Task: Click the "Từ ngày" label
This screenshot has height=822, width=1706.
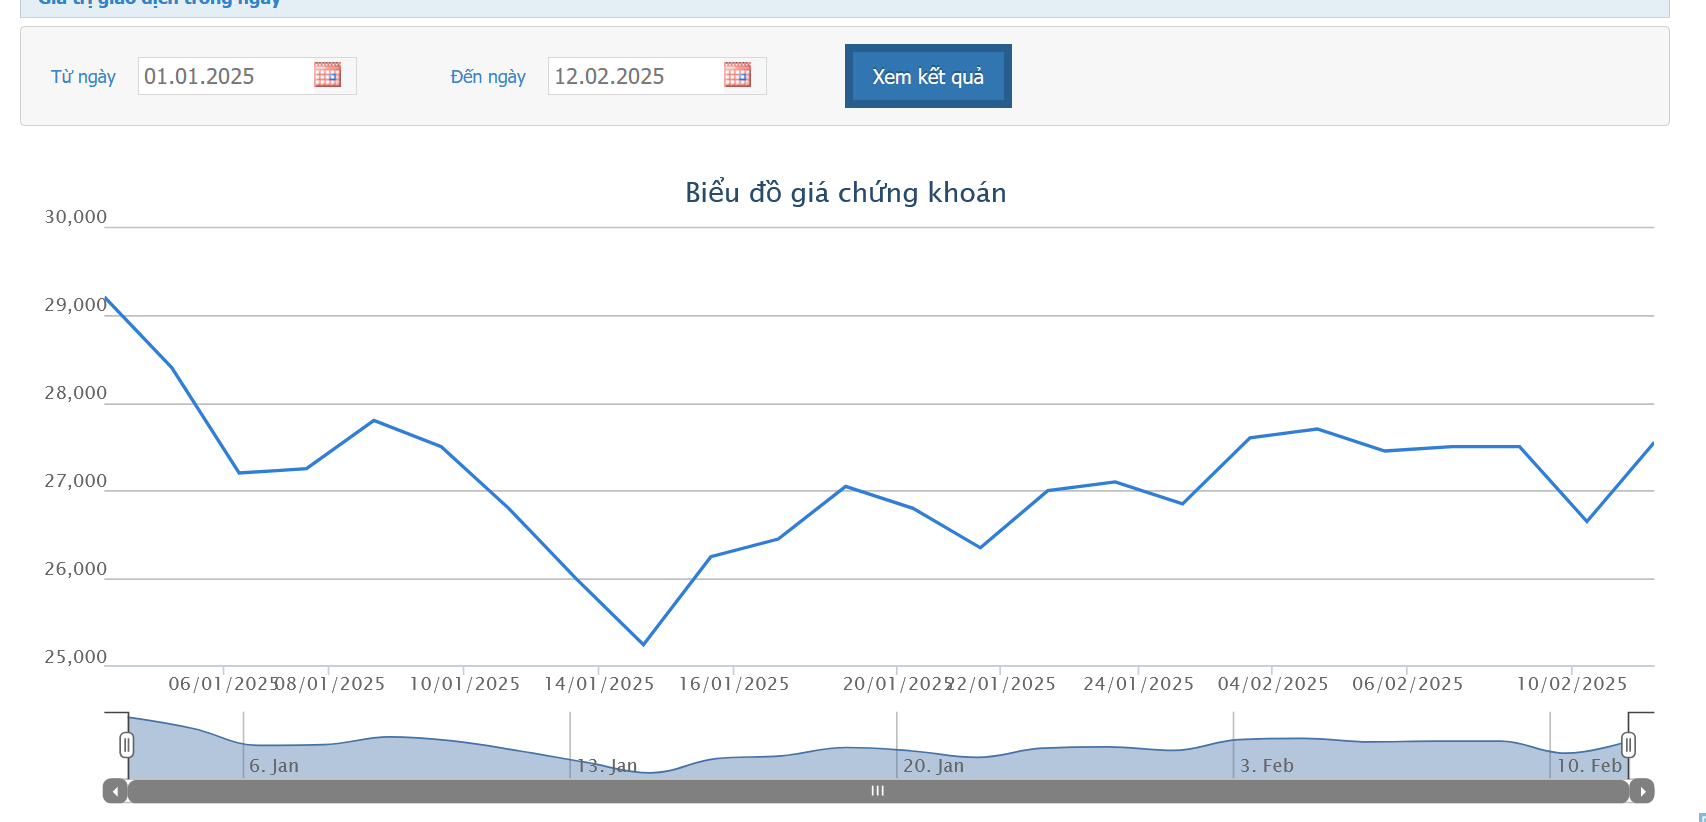Action: click(83, 77)
